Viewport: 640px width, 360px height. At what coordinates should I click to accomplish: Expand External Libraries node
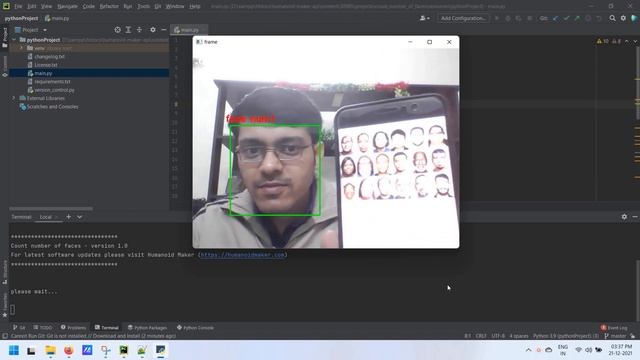[13, 98]
